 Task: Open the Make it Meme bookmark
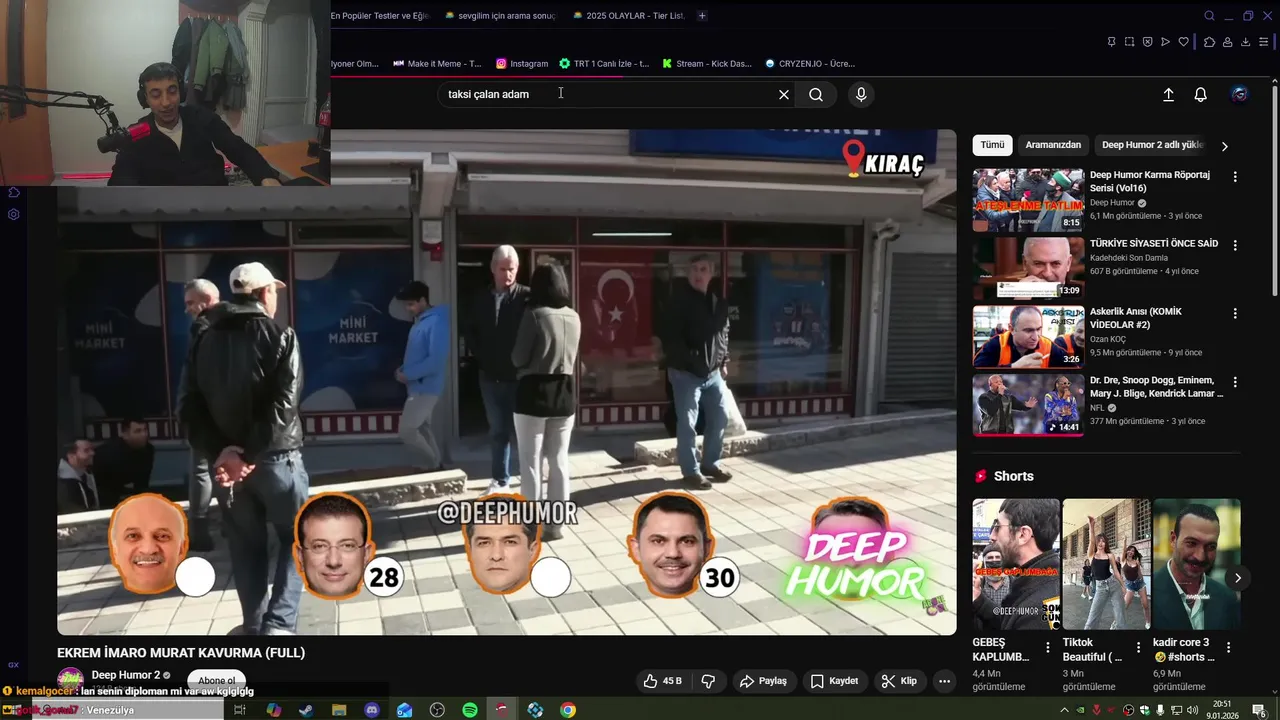pyautogui.click(x=437, y=63)
